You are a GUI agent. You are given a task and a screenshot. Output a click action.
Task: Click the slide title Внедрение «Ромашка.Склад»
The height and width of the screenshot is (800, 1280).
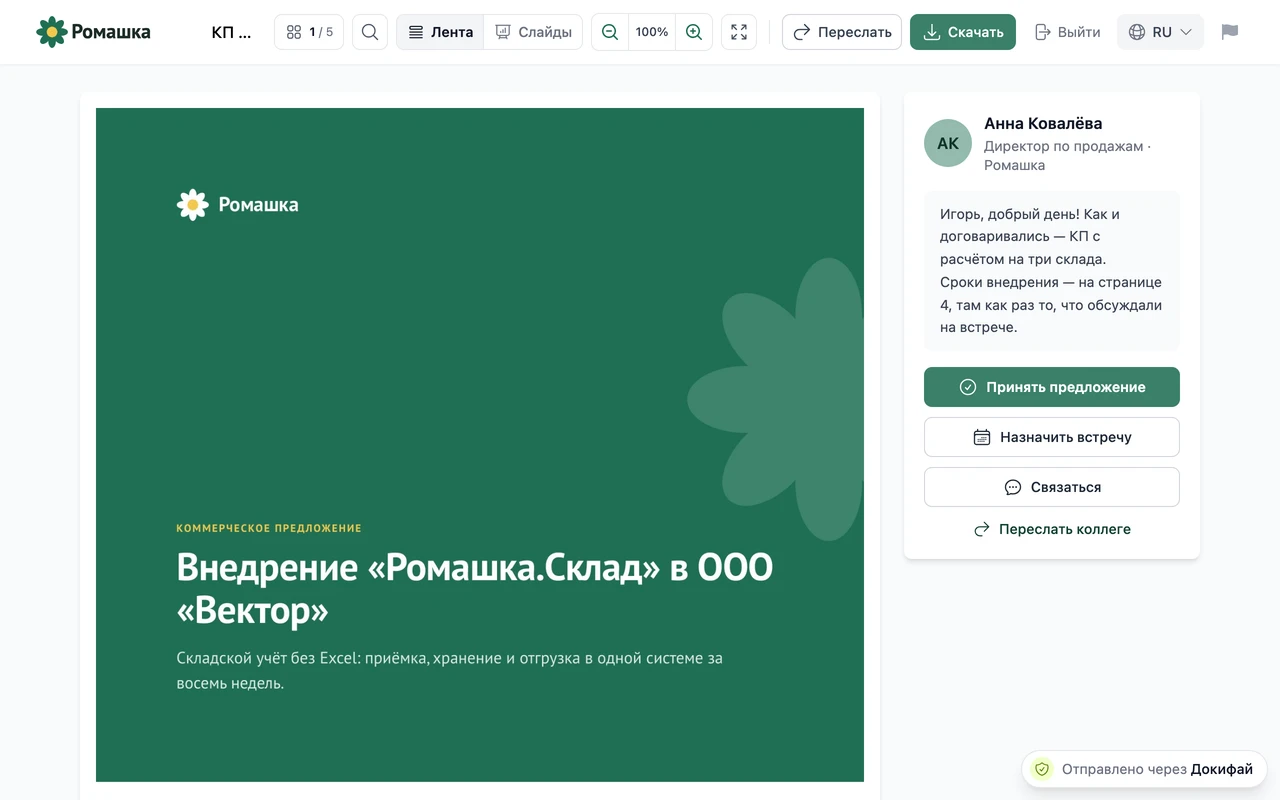coord(475,588)
